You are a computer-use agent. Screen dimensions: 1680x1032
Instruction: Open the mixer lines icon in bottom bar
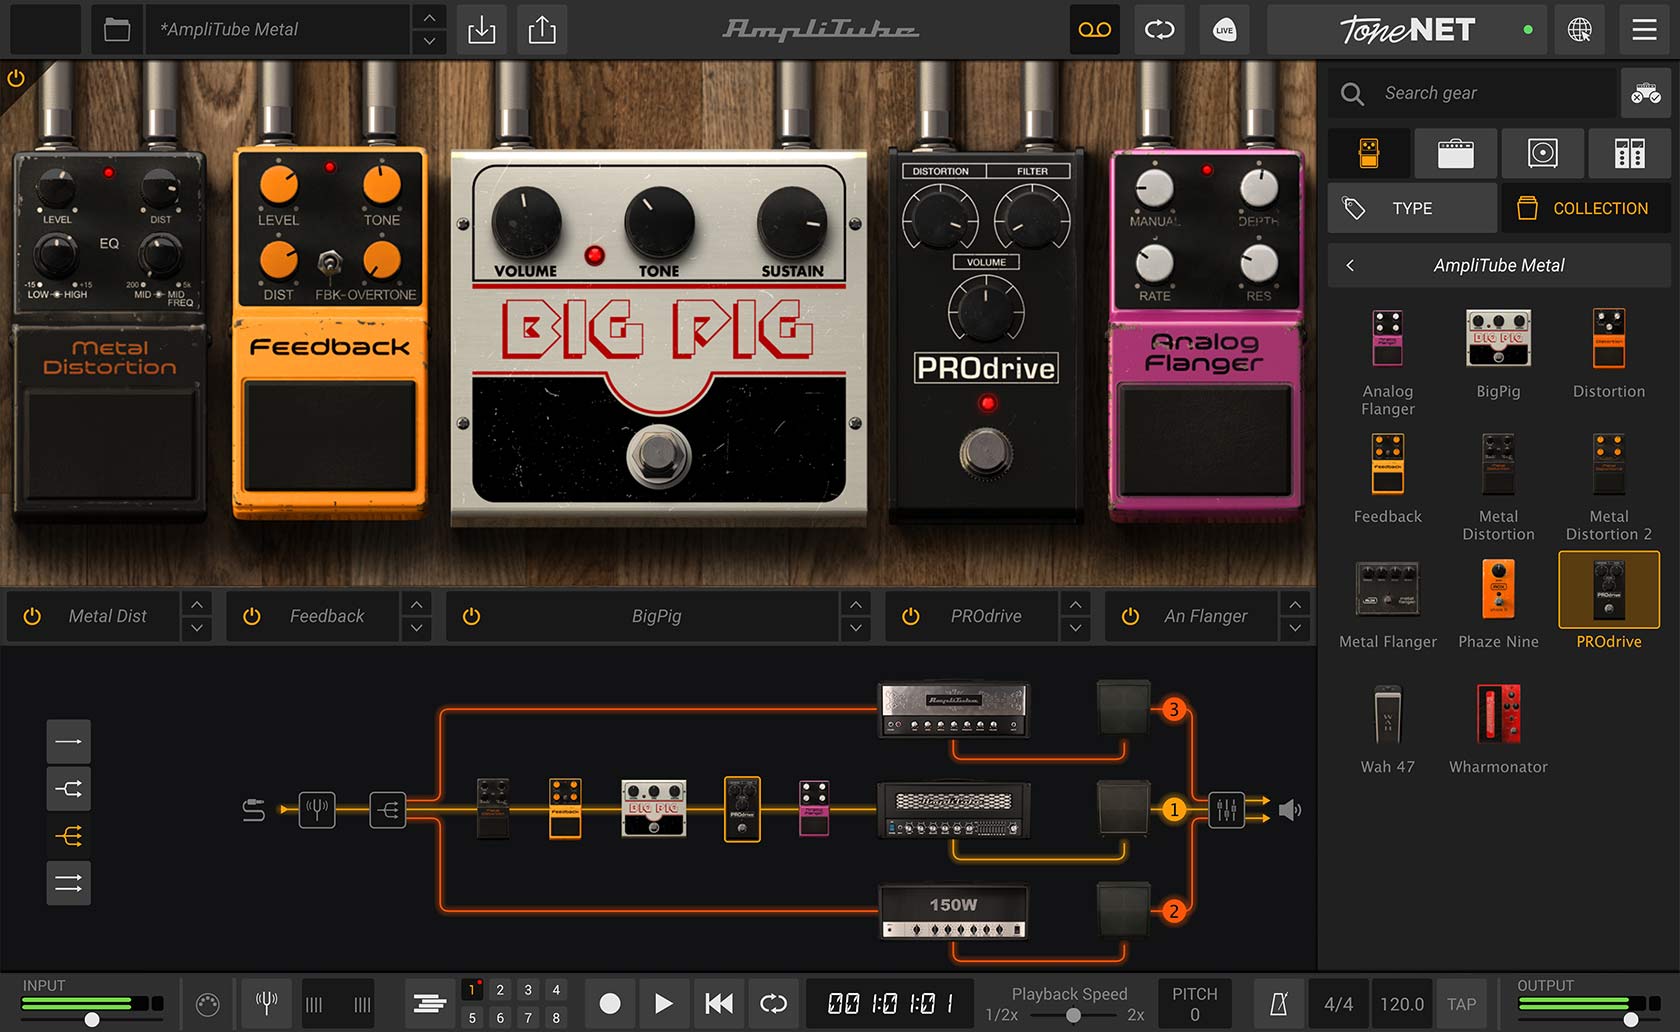[x=430, y=1003]
